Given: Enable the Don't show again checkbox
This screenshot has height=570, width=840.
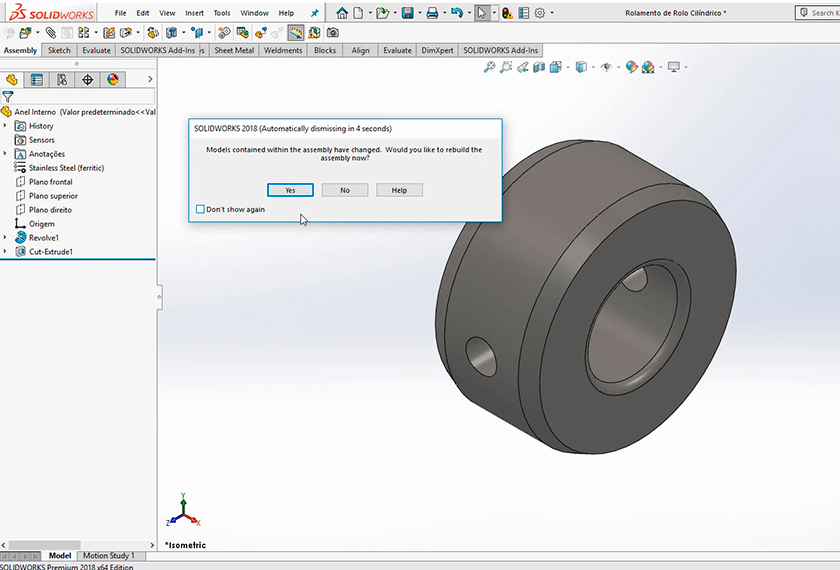Looking at the screenshot, I should click(x=200, y=209).
